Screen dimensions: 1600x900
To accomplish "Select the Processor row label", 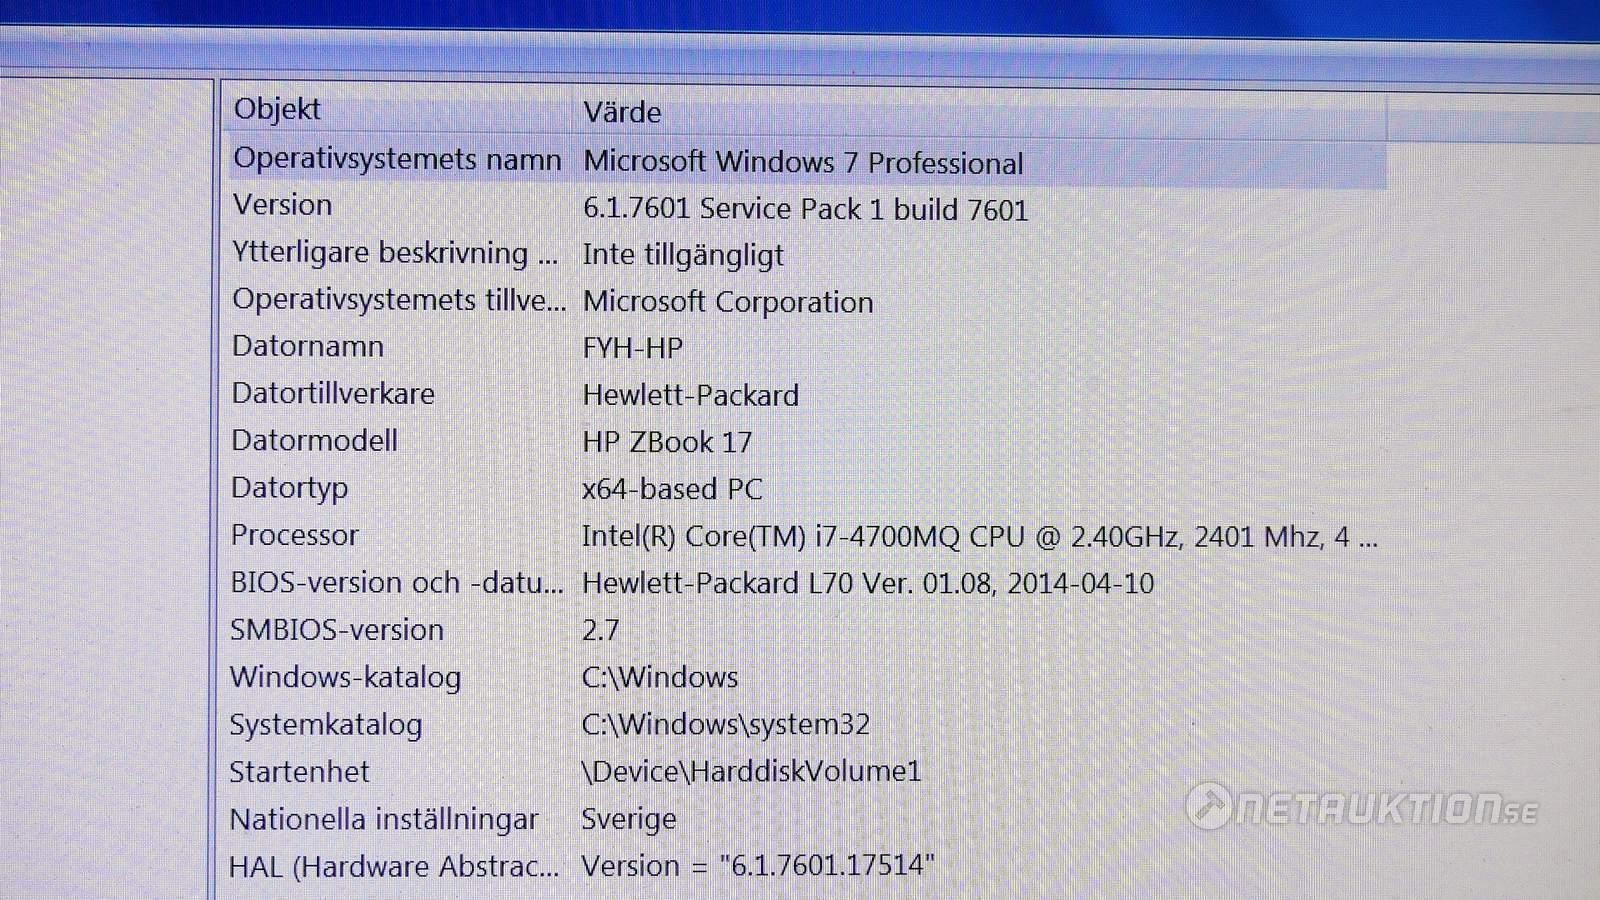I will [294, 535].
